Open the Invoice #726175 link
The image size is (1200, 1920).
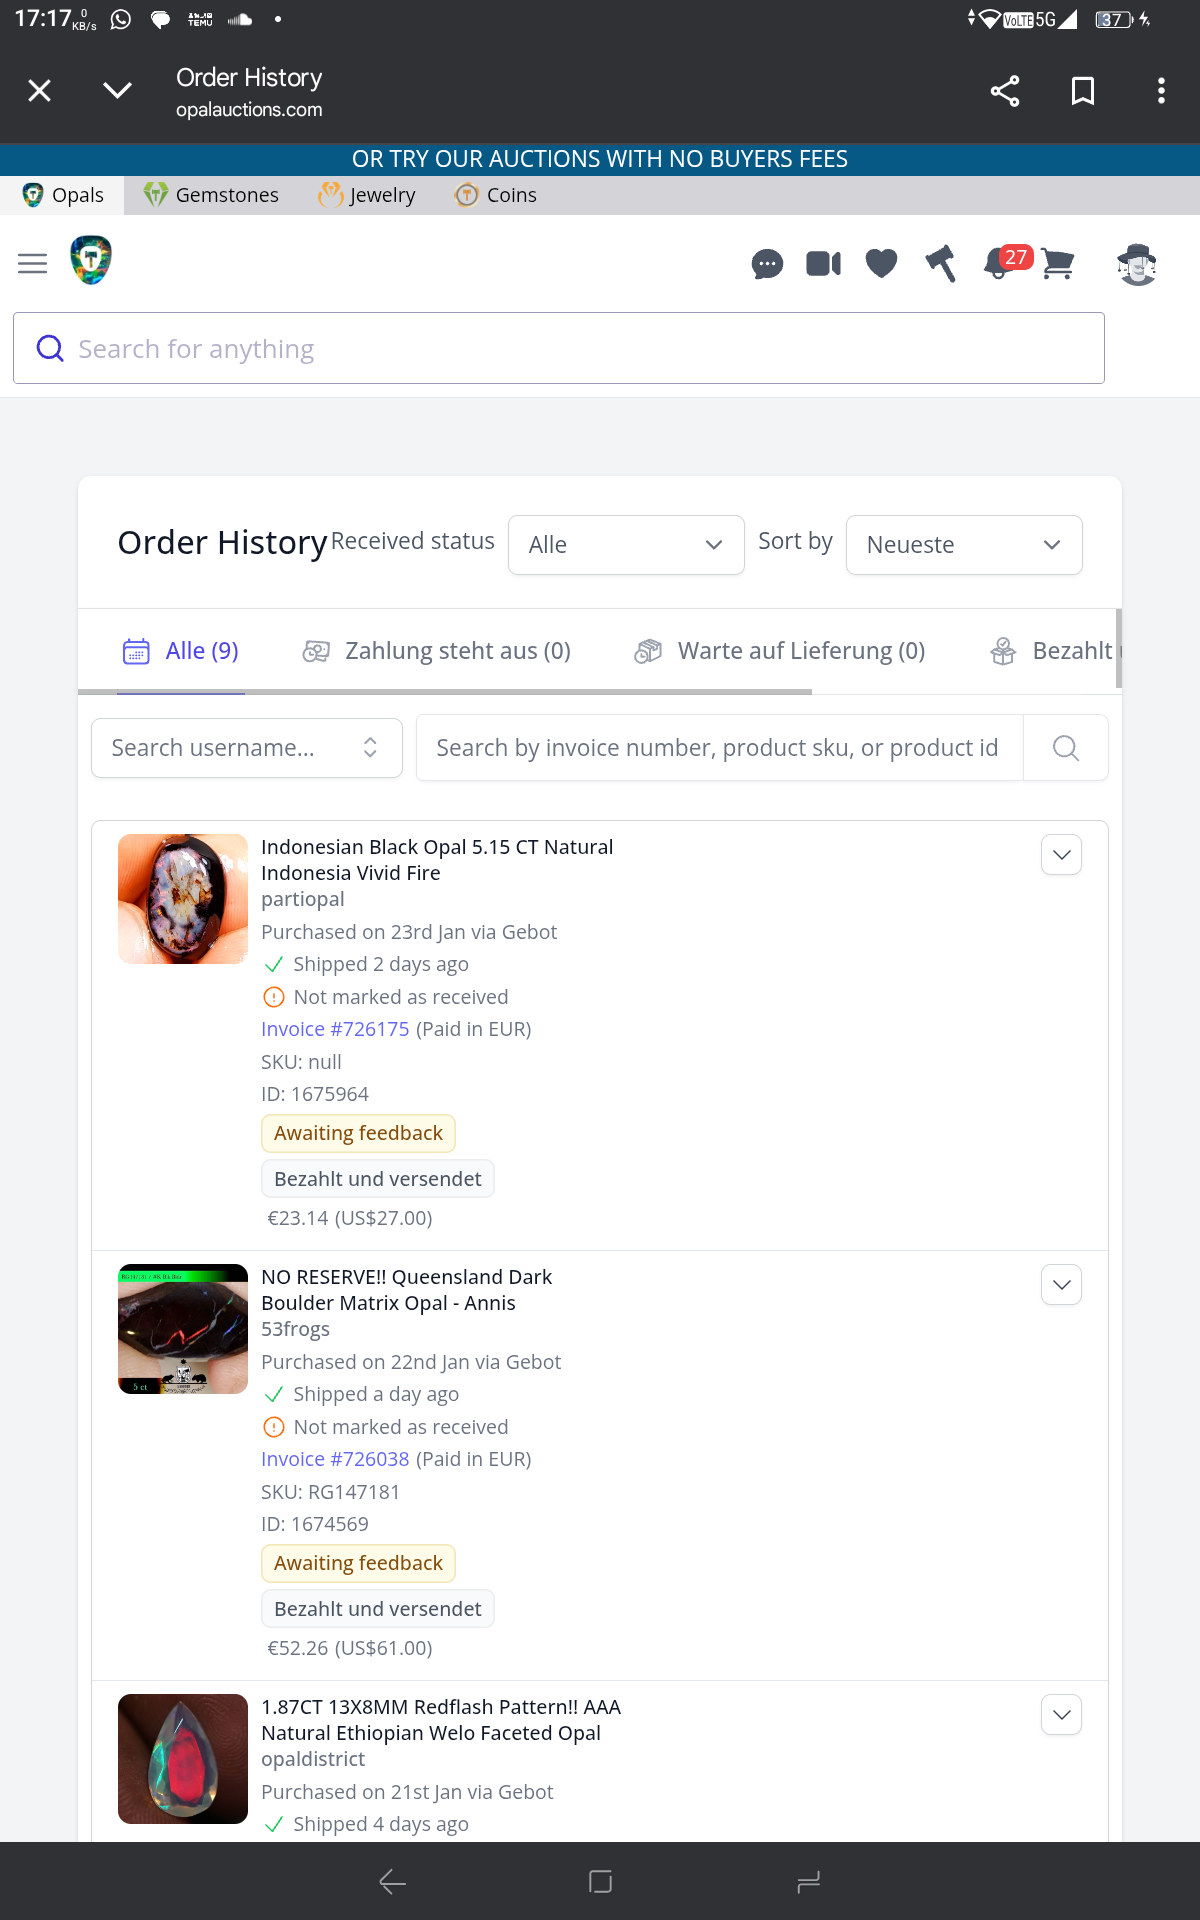[335, 1029]
